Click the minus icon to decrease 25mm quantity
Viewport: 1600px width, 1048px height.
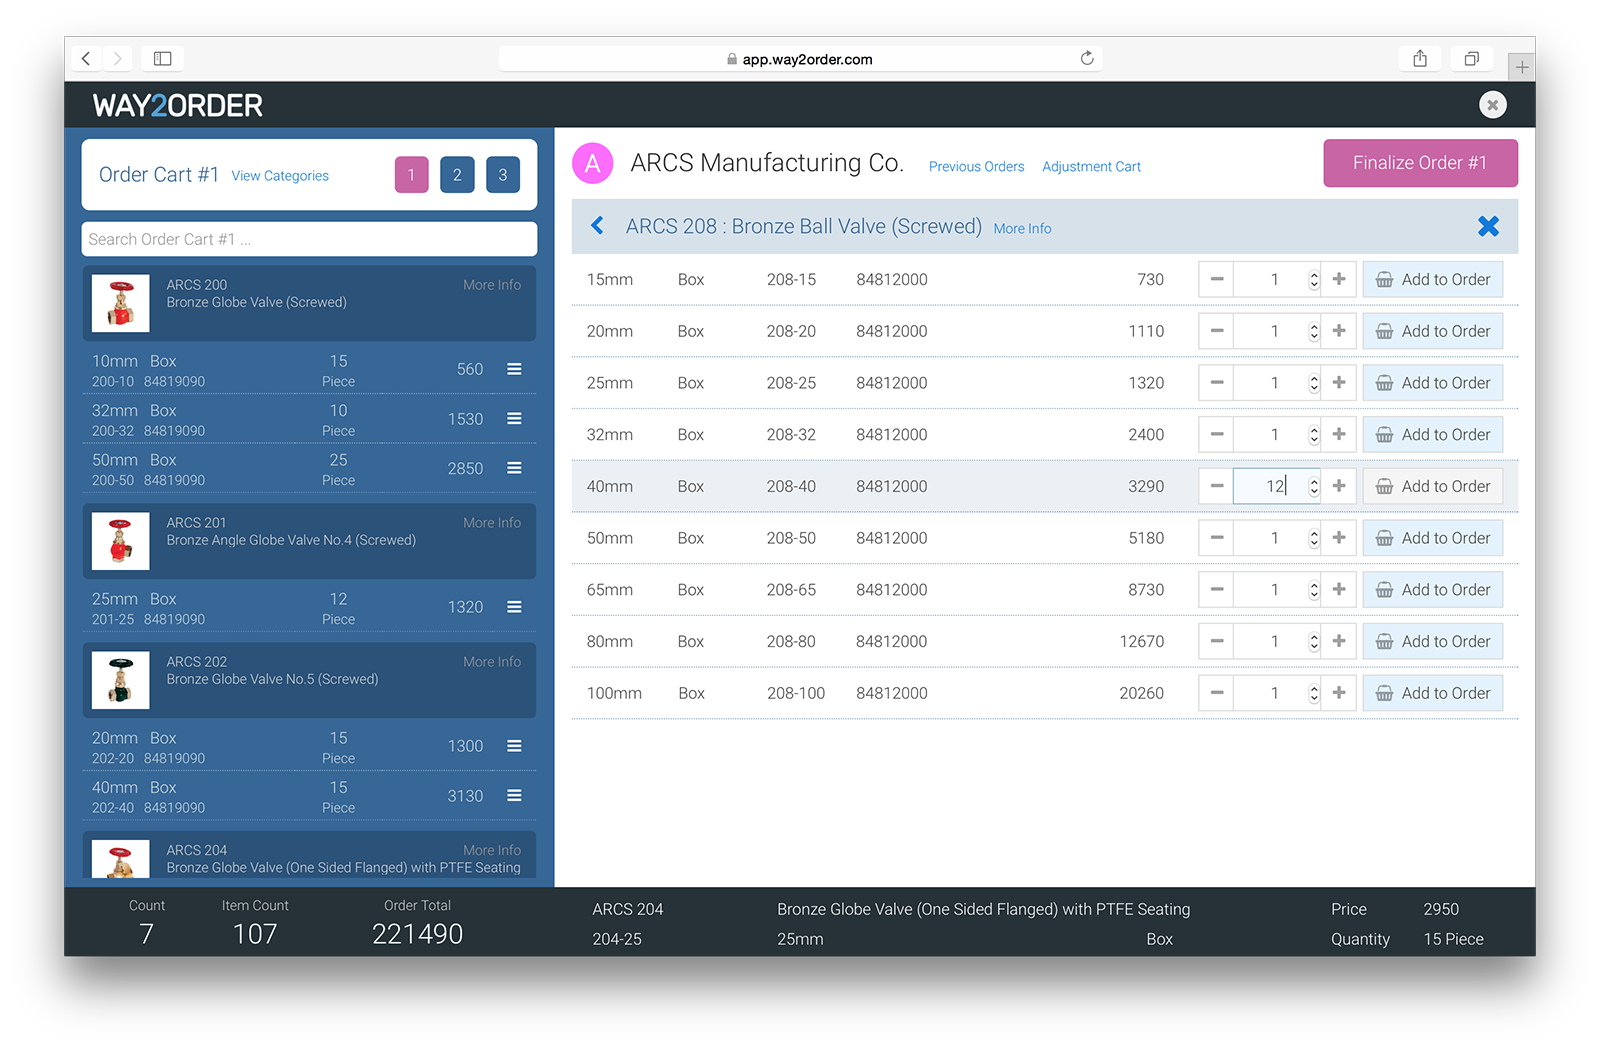[1215, 382]
